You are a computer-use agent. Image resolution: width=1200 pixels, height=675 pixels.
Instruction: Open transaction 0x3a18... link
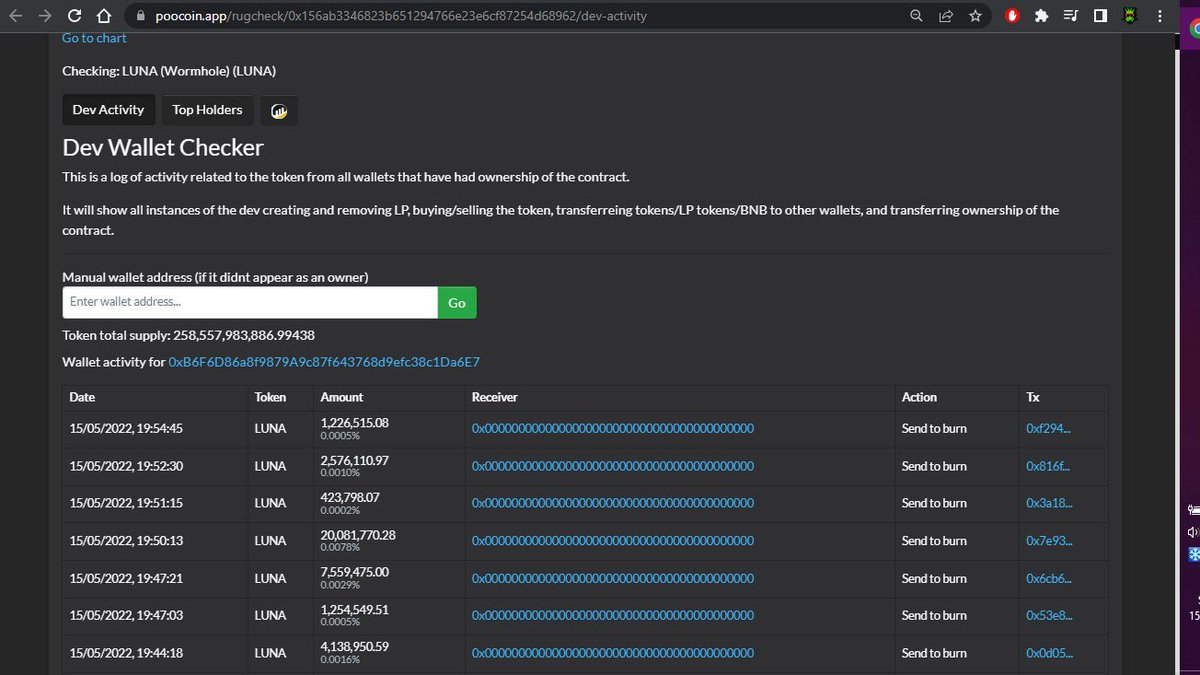pos(1049,503)
